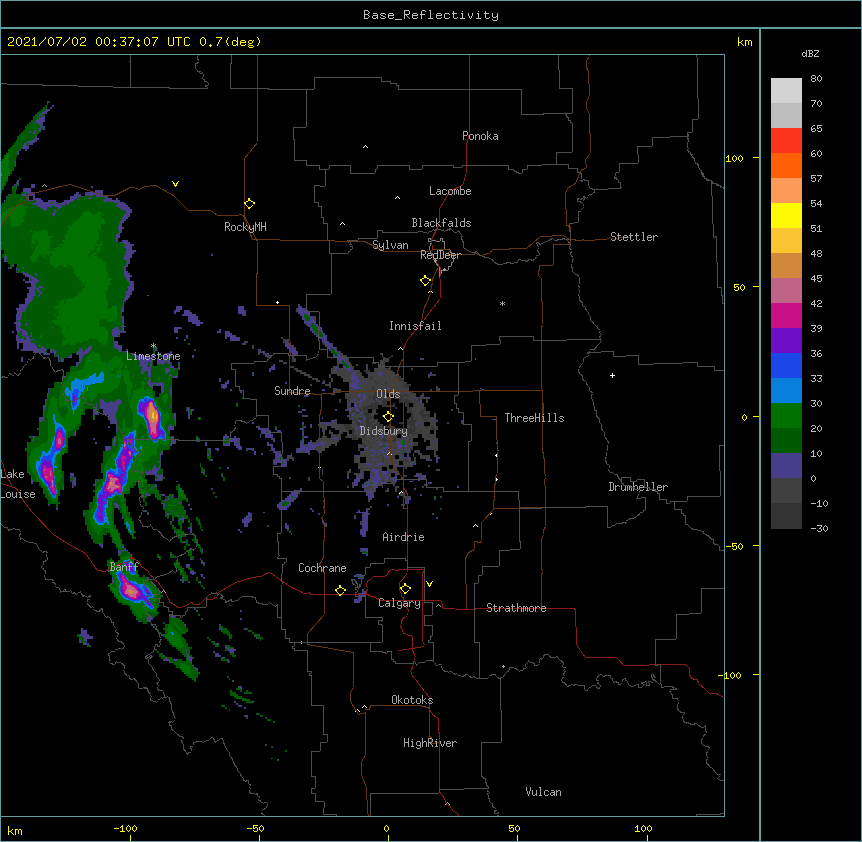
Task: Click the Lake Louise label
Action: (x=18, y=484)
